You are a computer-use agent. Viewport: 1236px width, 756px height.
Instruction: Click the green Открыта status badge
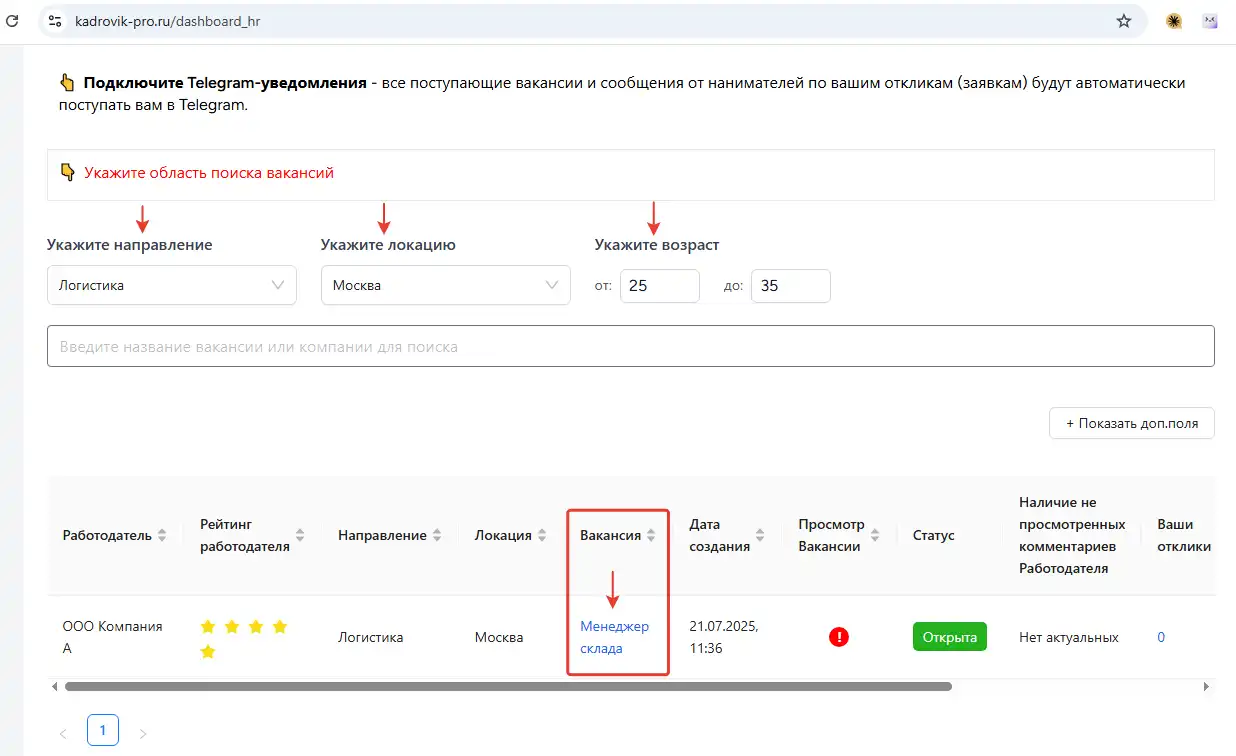click(x=949, y=637)
